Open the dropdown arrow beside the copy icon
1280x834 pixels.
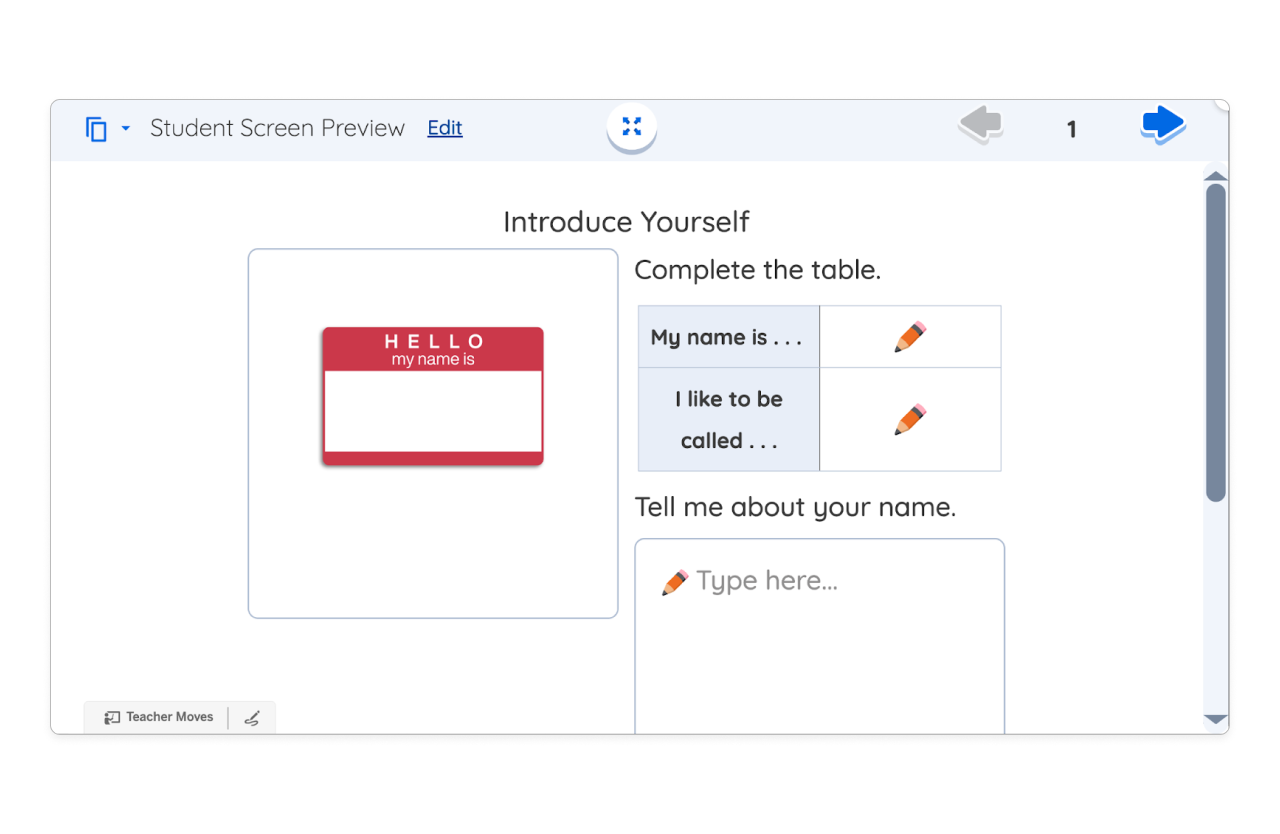point(125,129)
